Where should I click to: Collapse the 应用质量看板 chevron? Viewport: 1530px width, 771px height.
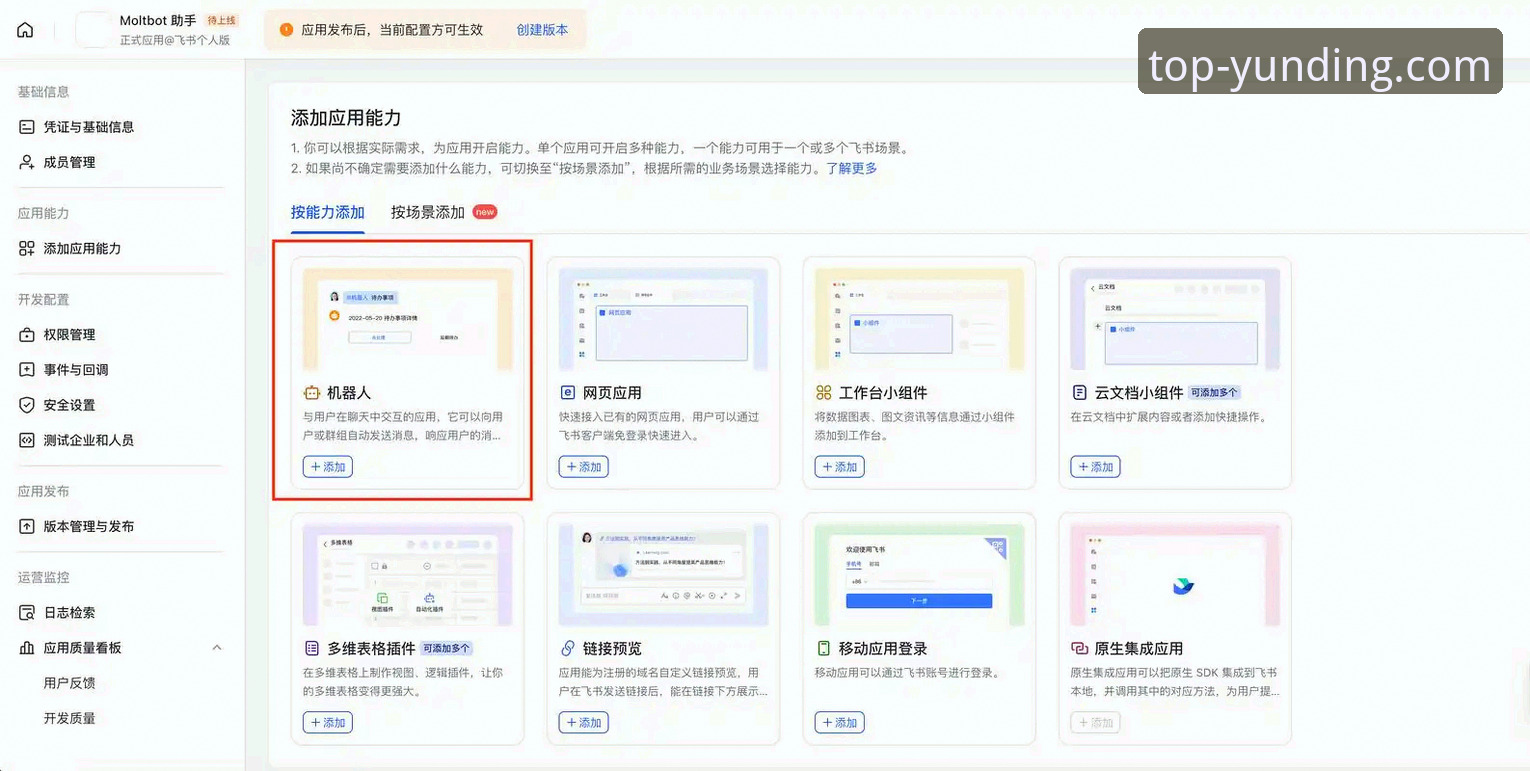217,648
